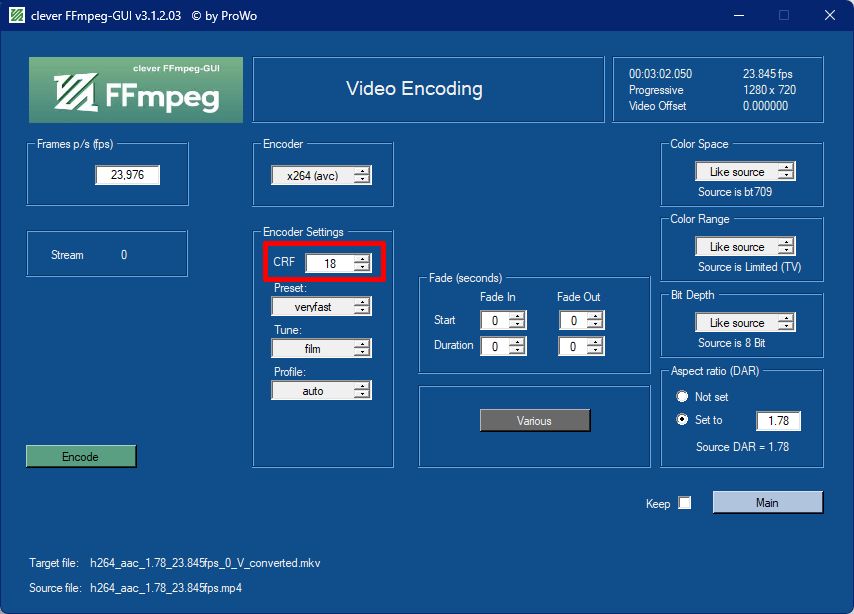This screenshot has width=854, height=614.
Task: Click the CRF value field
Action: coord(330,264)
